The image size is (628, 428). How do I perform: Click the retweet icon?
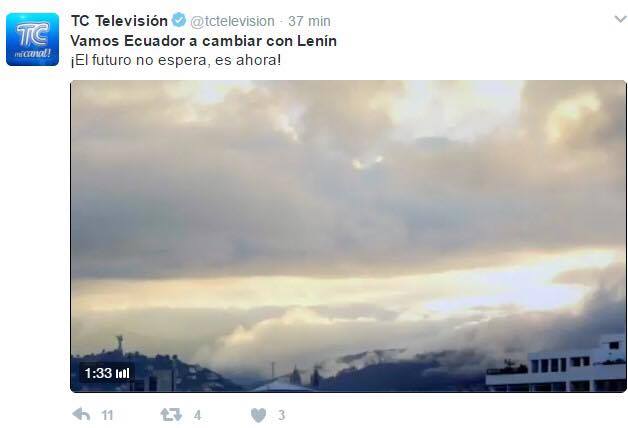(x=171, y=415)
